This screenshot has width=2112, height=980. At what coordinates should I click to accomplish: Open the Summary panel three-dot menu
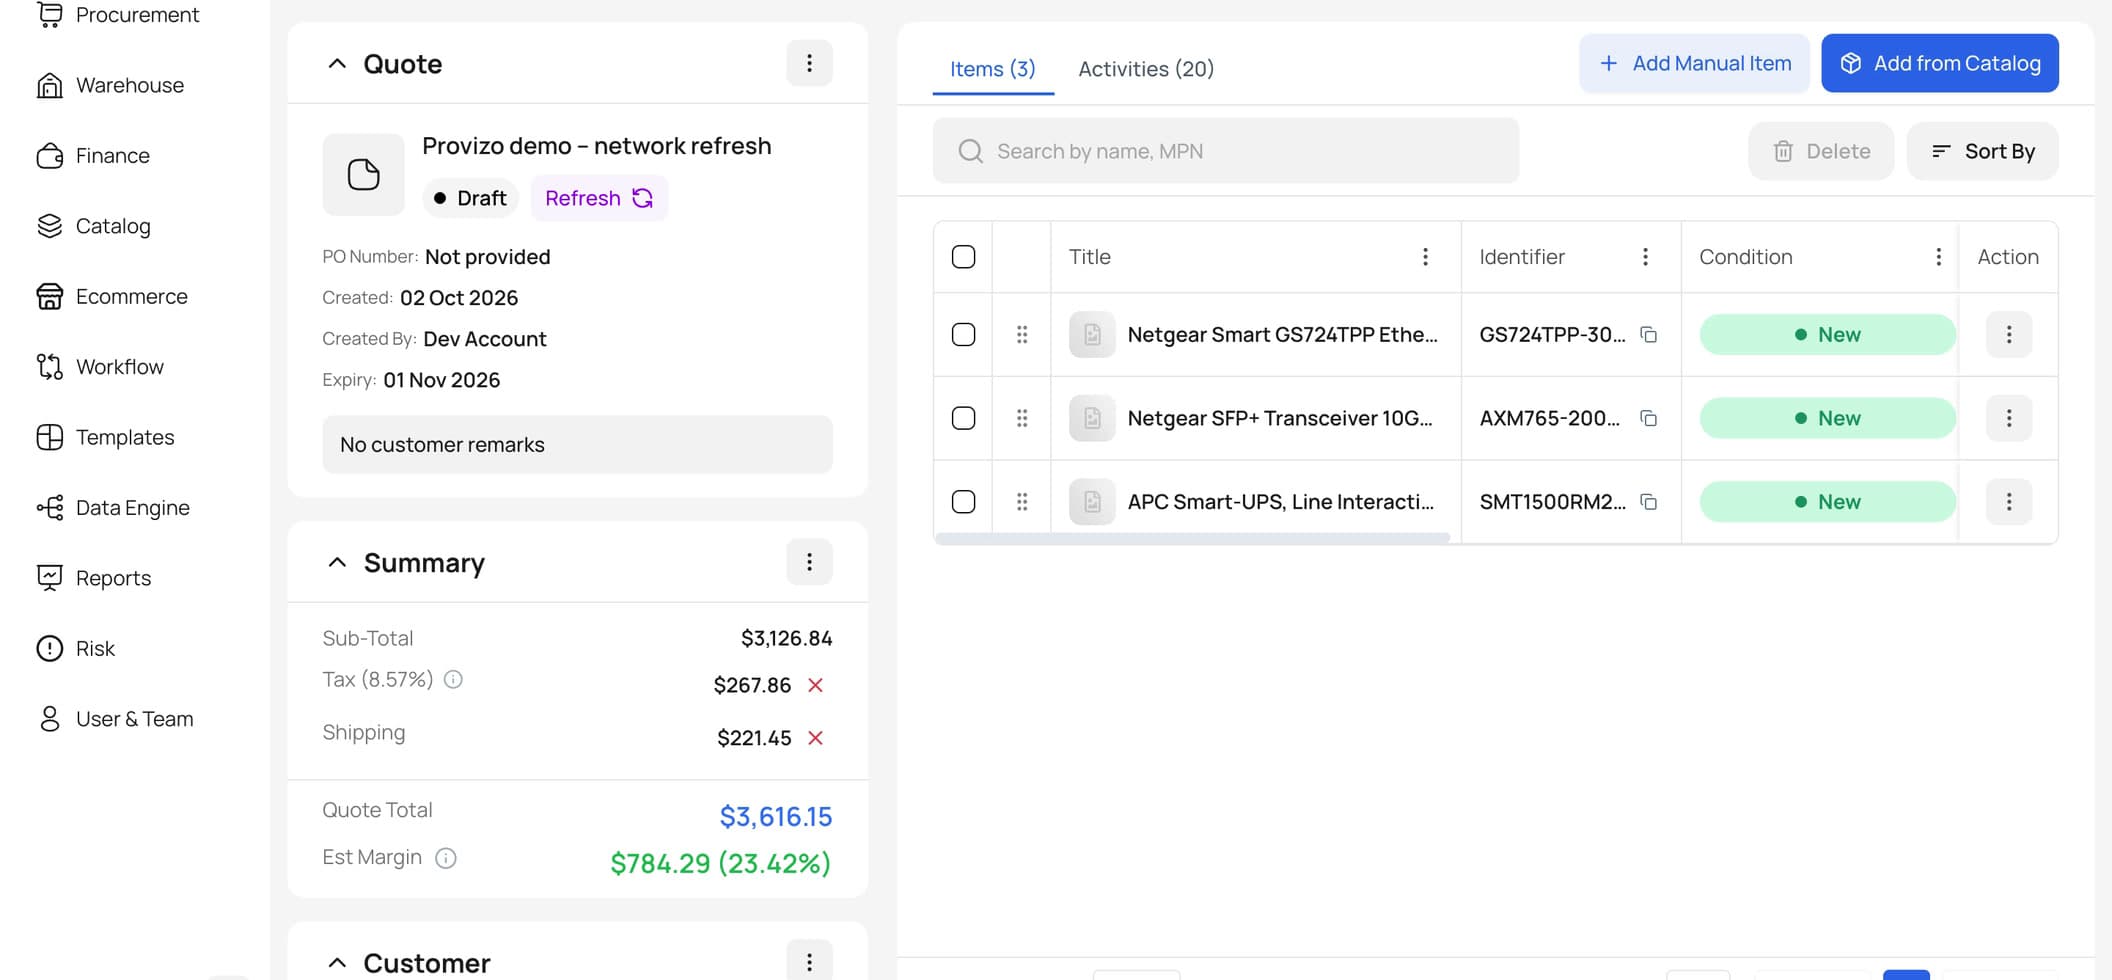809,562
